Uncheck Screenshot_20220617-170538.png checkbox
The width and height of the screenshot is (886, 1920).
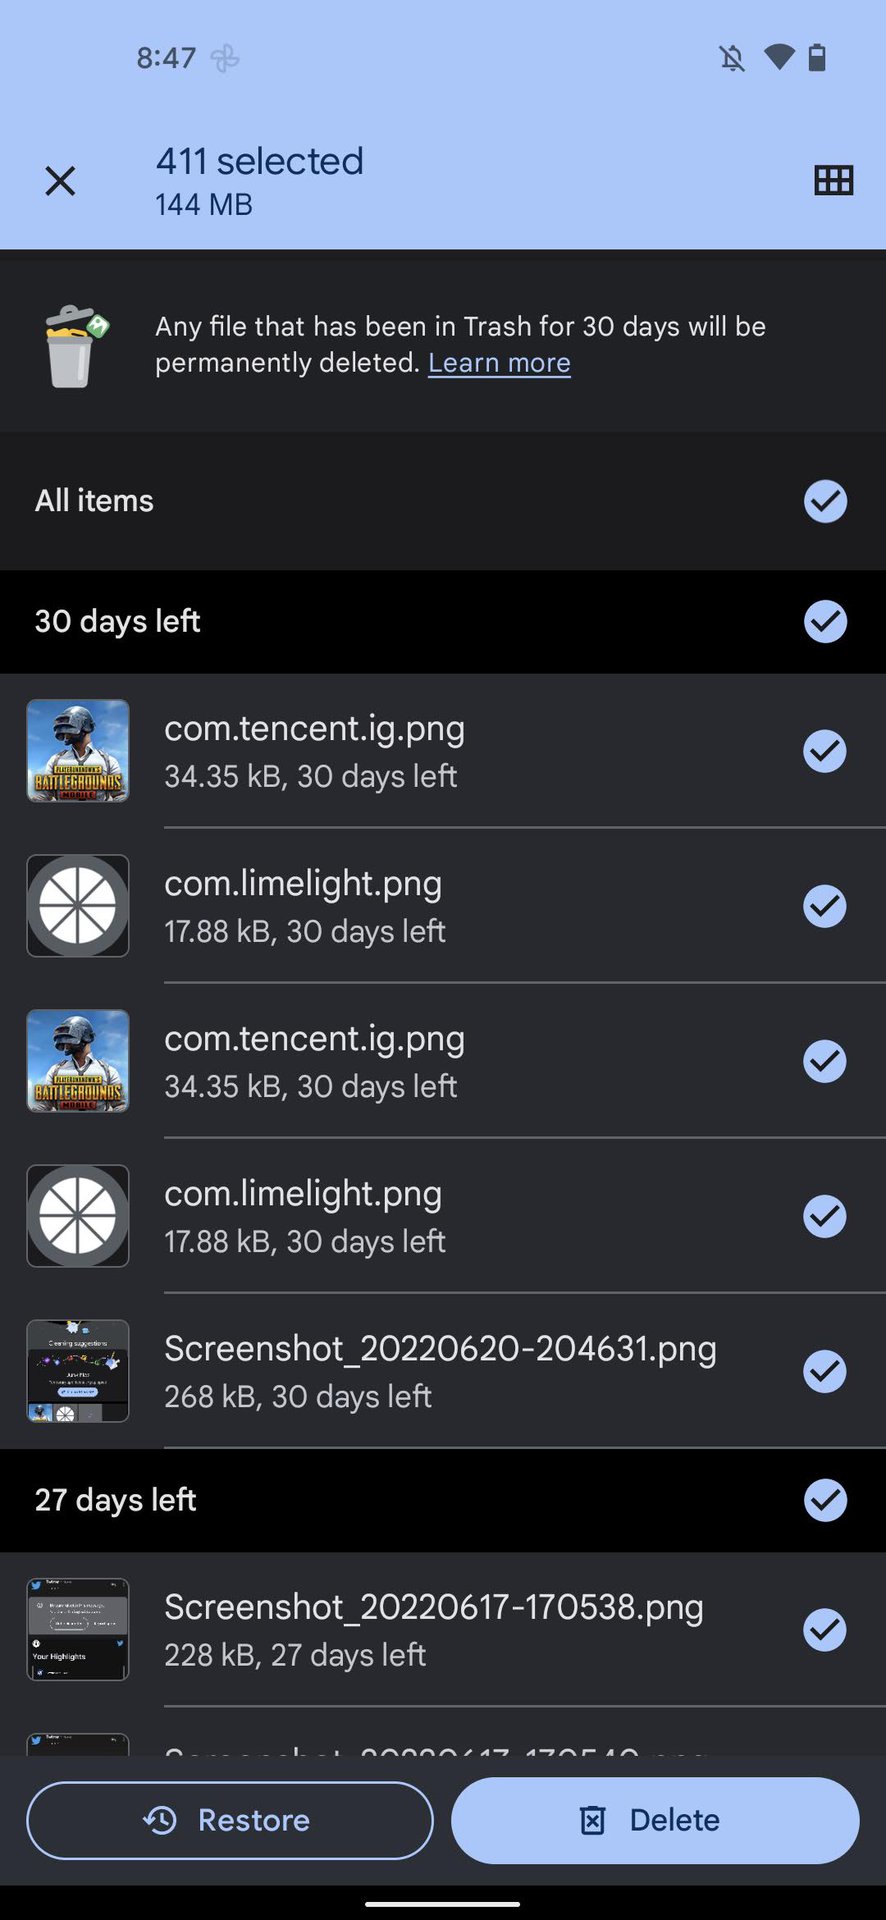coord(825,1629)
